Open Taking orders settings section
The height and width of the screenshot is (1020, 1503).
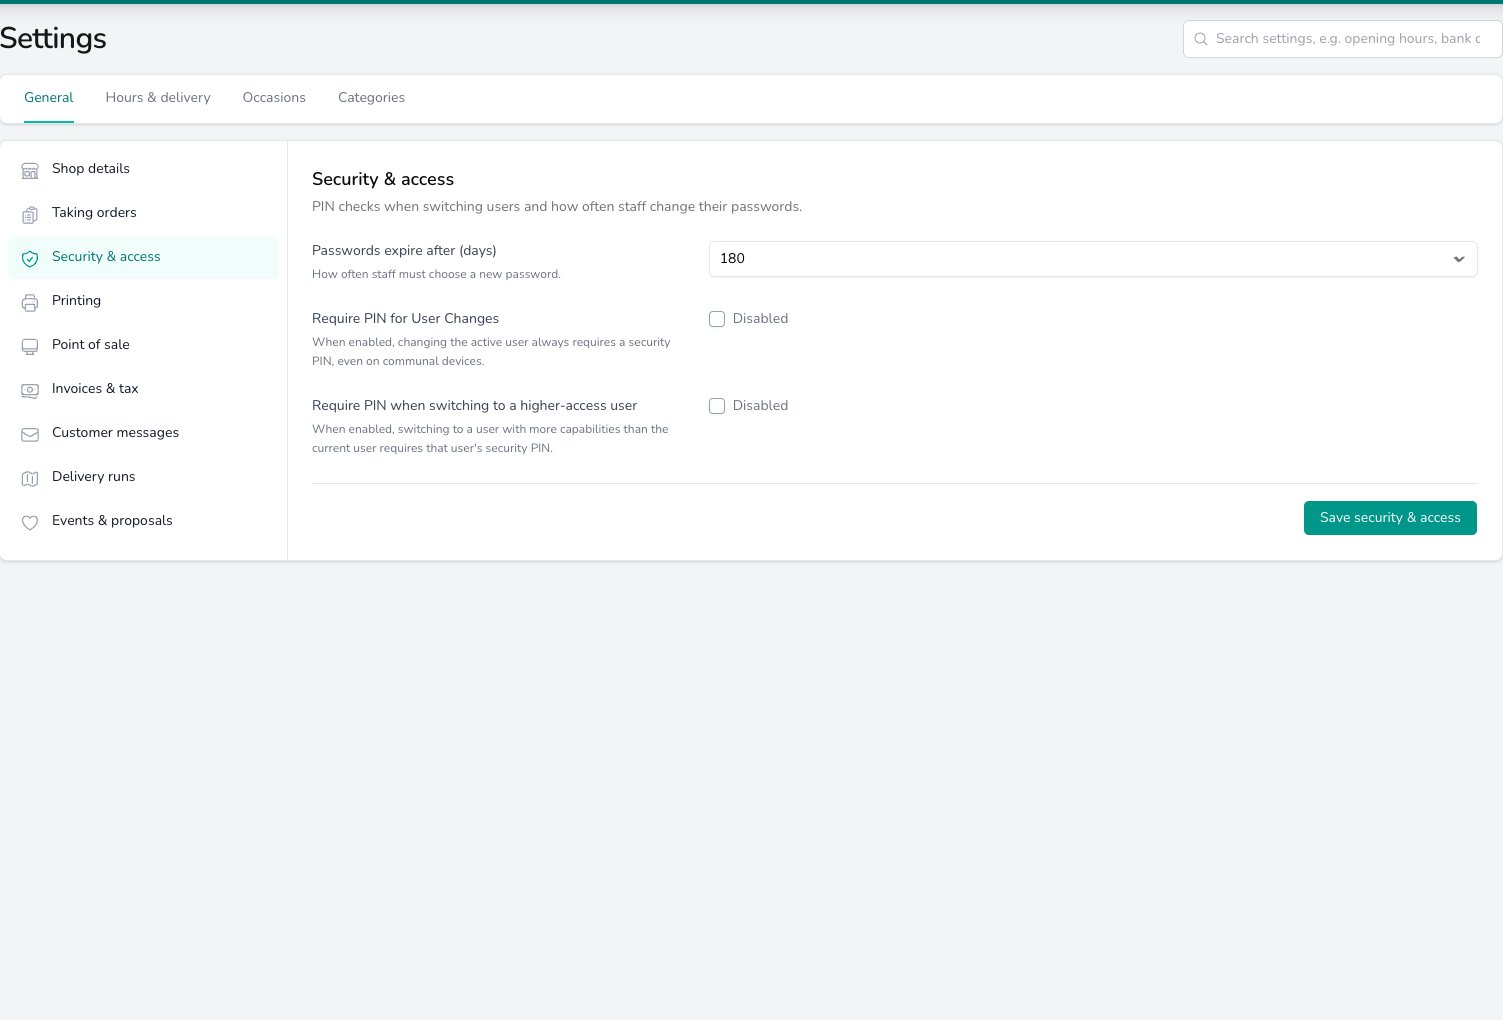point(143,213)
